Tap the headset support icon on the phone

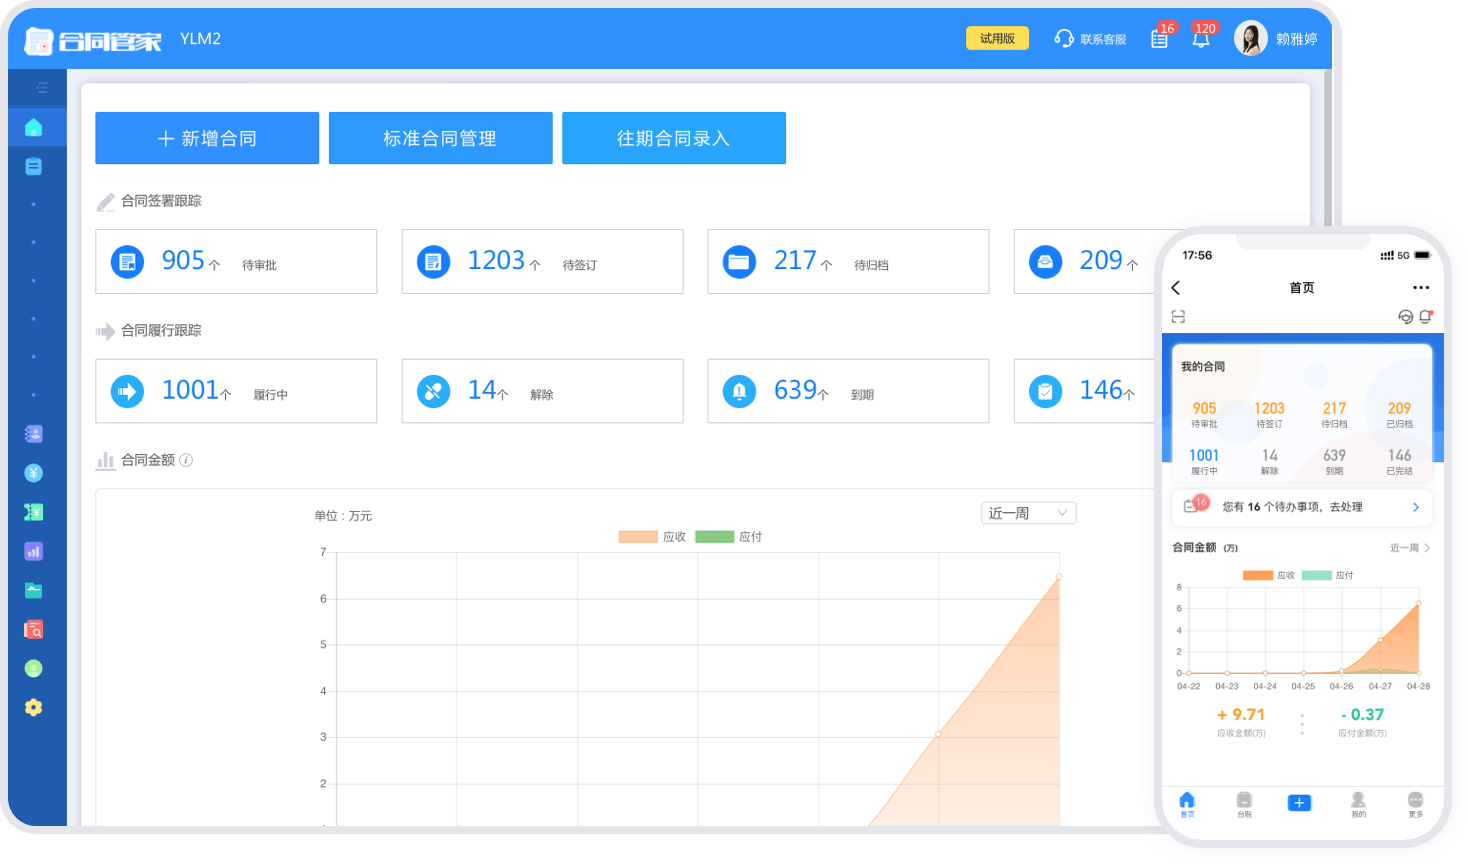coord(1405,317)
